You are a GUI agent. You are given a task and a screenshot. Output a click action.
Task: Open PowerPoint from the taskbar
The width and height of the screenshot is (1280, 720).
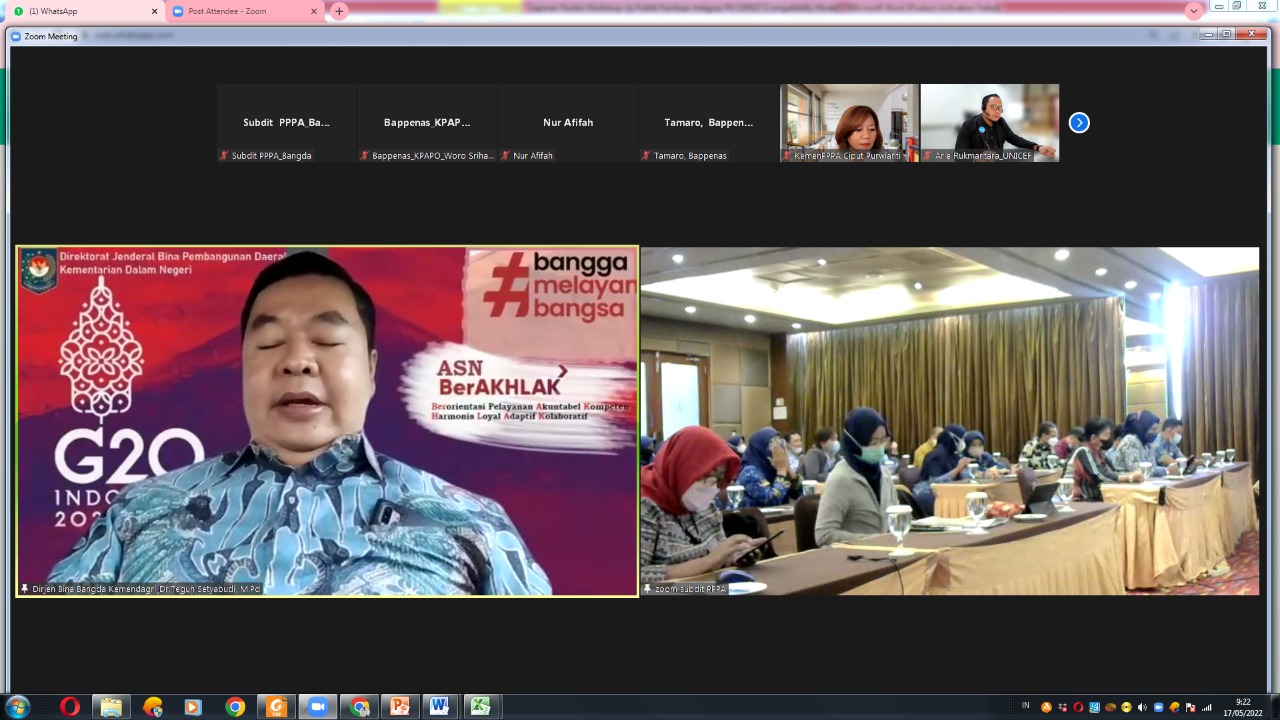tap(399, 707)
